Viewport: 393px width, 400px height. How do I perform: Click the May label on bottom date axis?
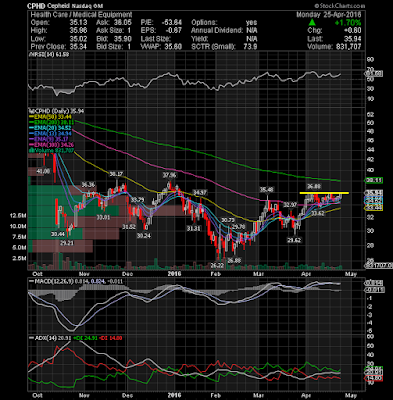(351, 395)
